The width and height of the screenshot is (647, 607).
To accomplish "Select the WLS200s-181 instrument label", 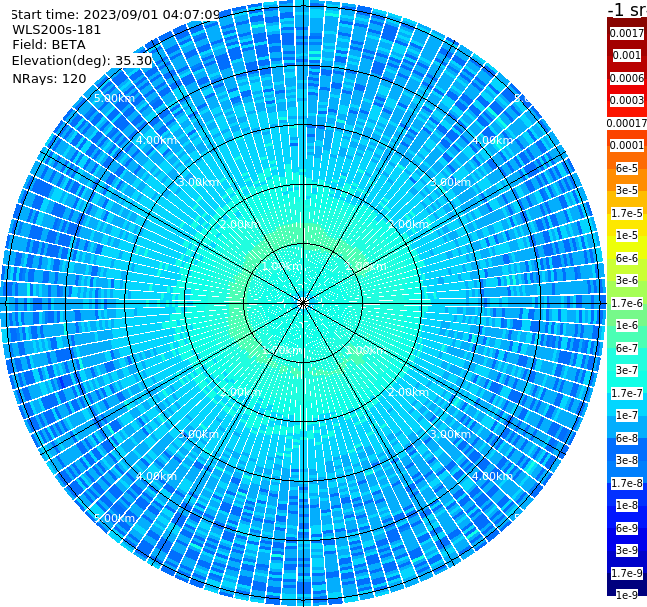I will pyautogui.click(x=57, y=30).
